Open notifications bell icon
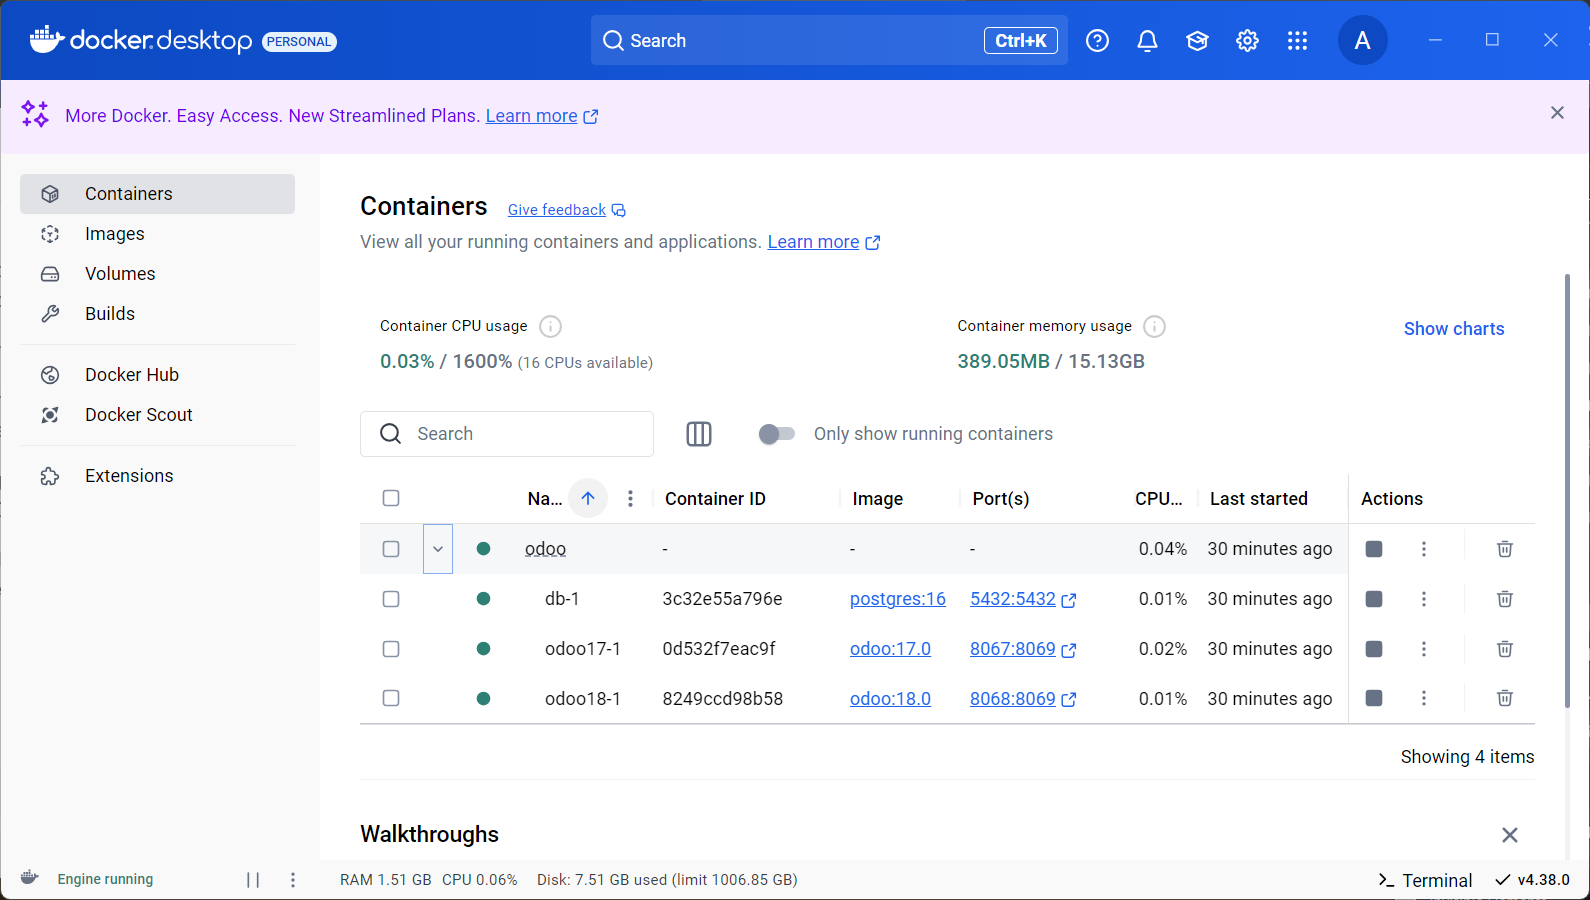 1147,41
